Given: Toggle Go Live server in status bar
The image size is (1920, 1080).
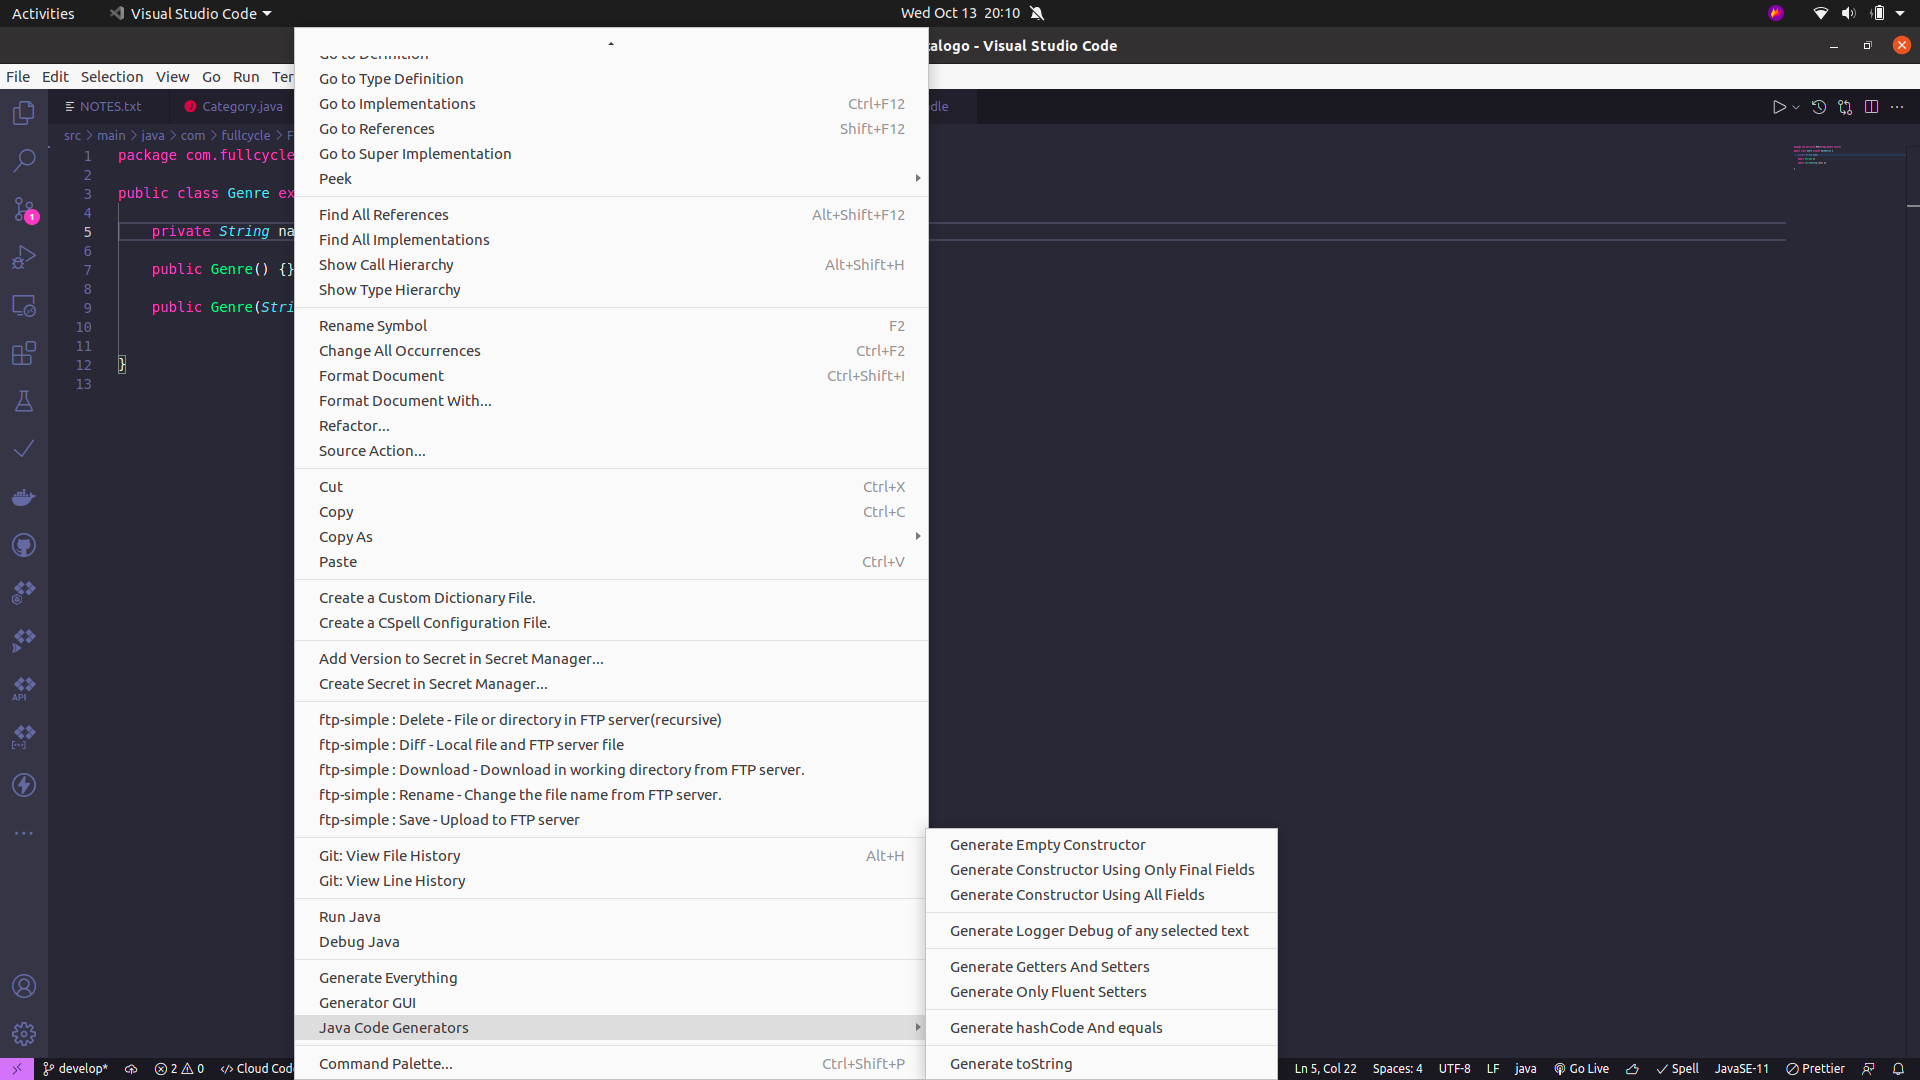Looking at the screenshot, I should click(1581, 1068).
